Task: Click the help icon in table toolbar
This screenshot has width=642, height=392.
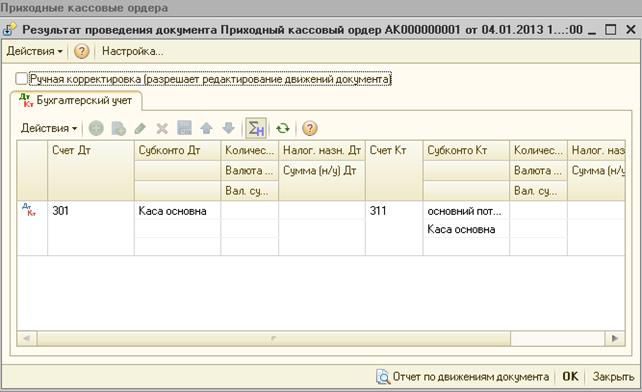Action: pos(310,128)
